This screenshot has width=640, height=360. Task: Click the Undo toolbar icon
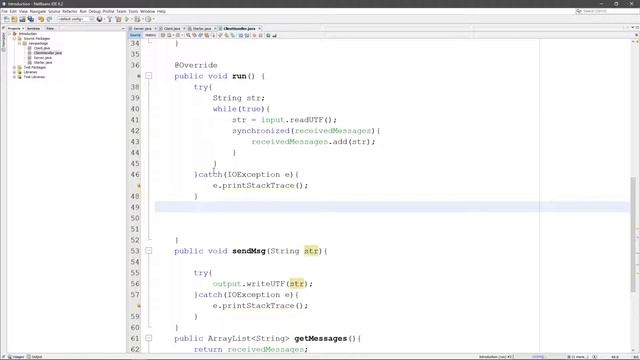[41, 19]
